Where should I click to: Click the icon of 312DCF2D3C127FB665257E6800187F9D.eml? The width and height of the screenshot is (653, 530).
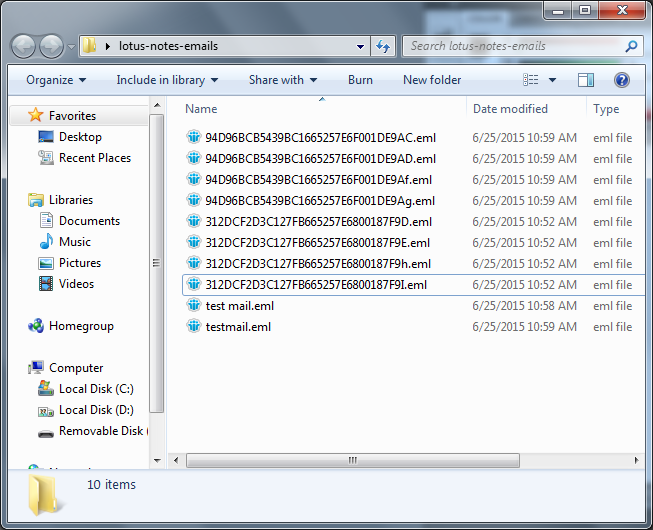point(193,221)
